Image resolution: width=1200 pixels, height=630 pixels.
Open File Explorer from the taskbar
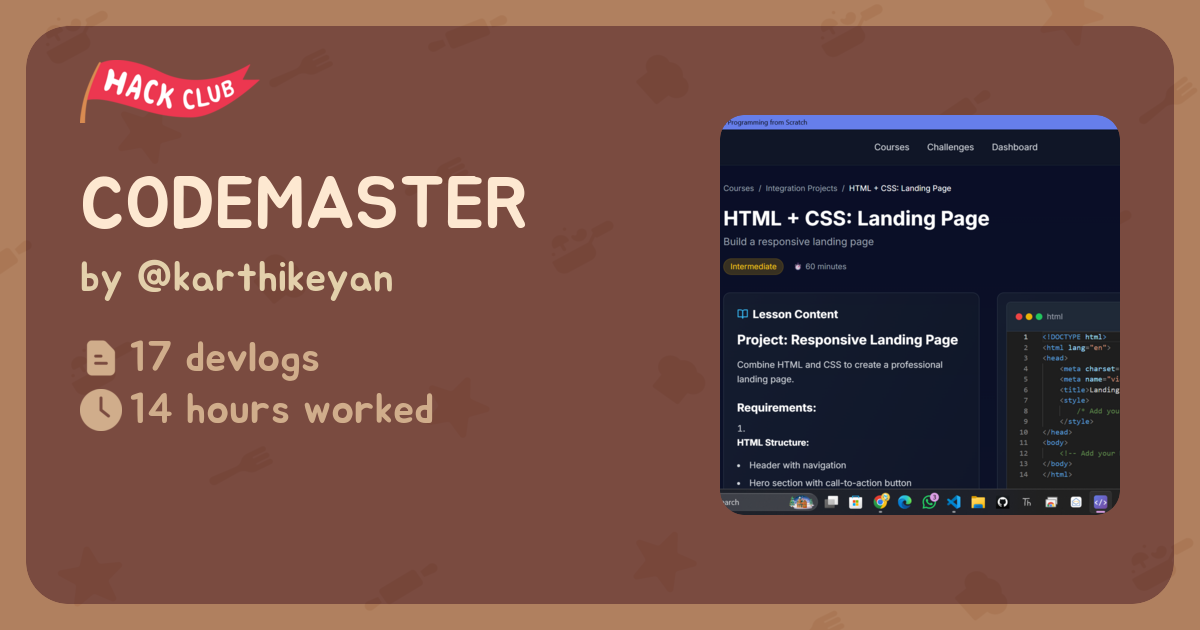coord(978,502)
